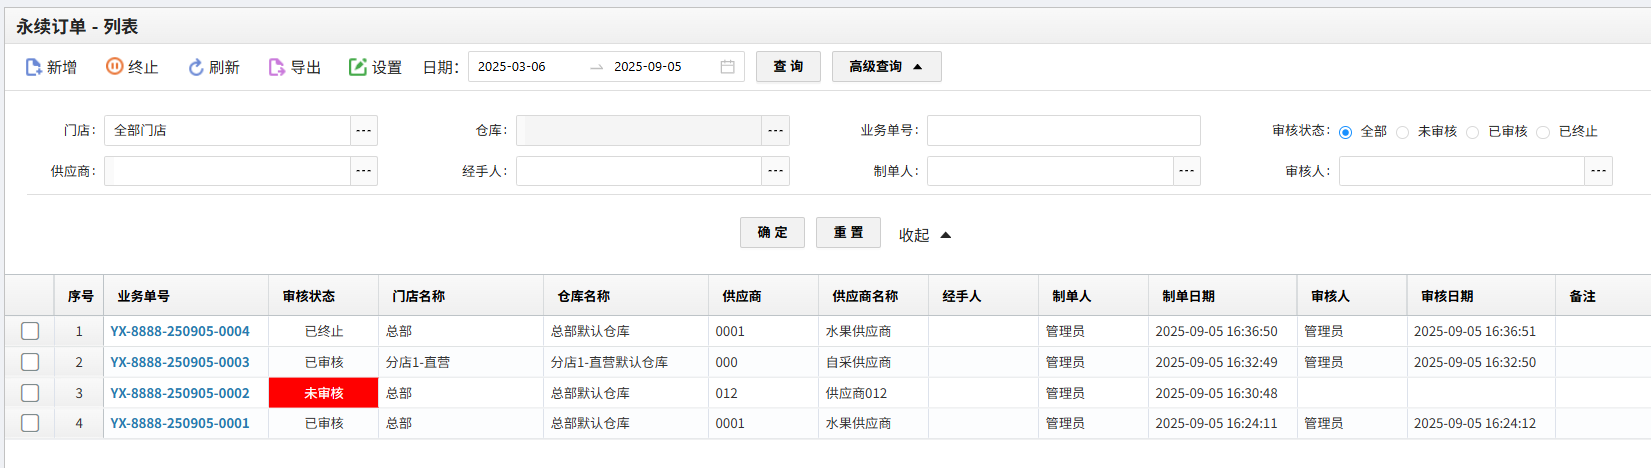The width and height of the screenshot is (1651, 468).
Task: Click the supplier code 012 cell
Action: tap(764, 393)
